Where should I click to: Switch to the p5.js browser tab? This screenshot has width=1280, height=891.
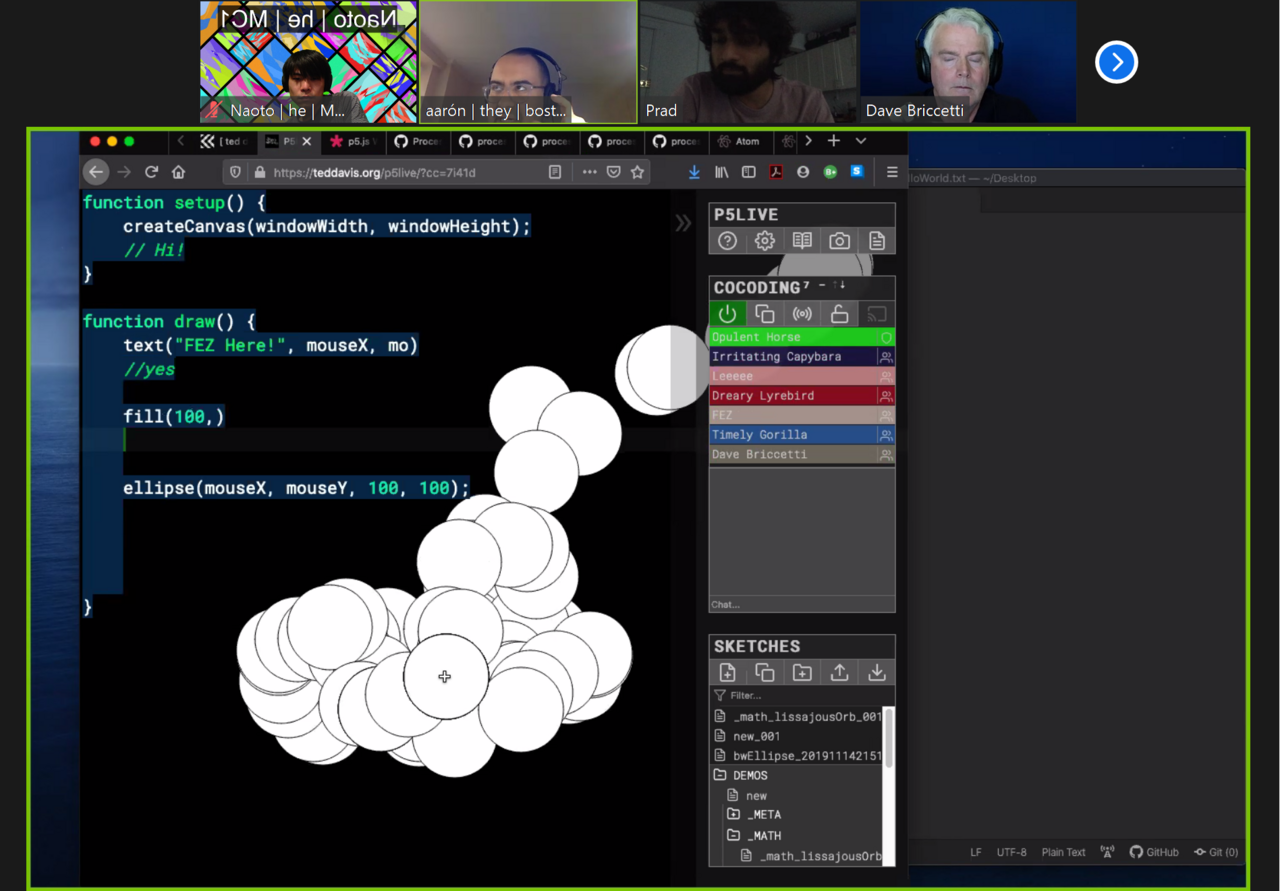(x=352, y=141)
